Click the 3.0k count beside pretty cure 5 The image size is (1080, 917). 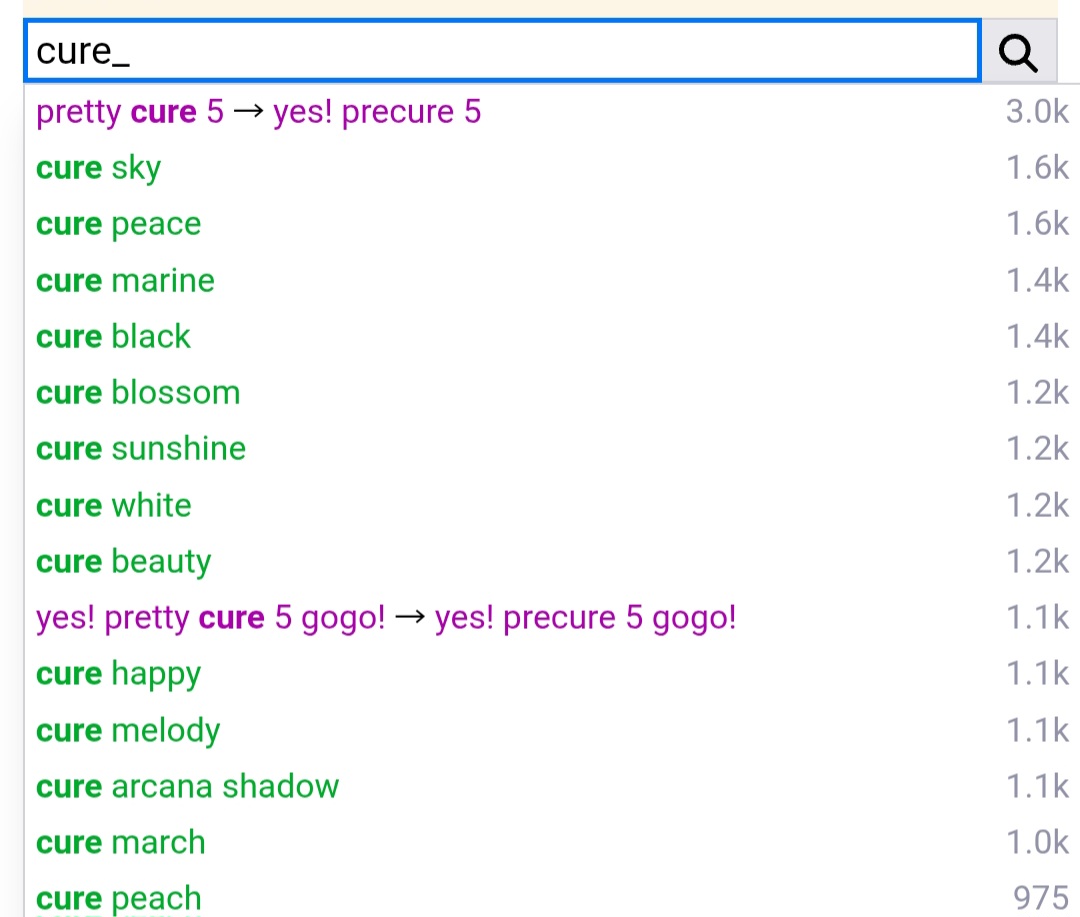pyautogui.click(x=1037, y=112)
